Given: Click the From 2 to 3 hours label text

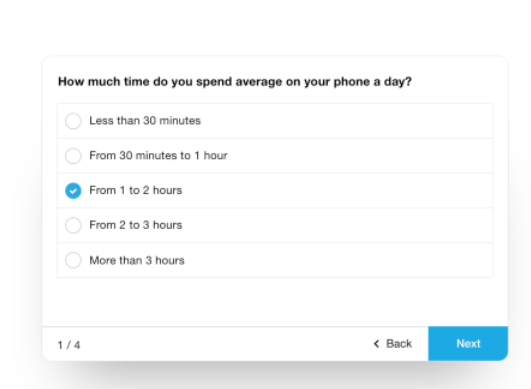Looking at the screenshot, I should pos(135,225).
